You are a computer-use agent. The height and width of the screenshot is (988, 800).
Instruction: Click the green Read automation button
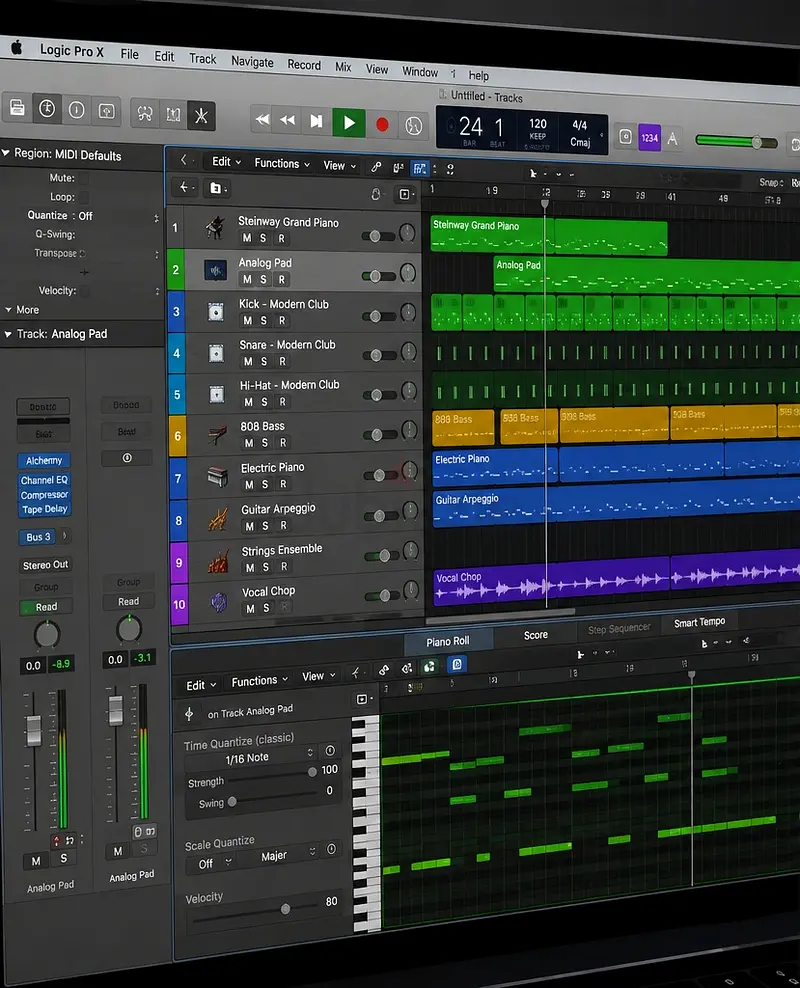point(45,607)
